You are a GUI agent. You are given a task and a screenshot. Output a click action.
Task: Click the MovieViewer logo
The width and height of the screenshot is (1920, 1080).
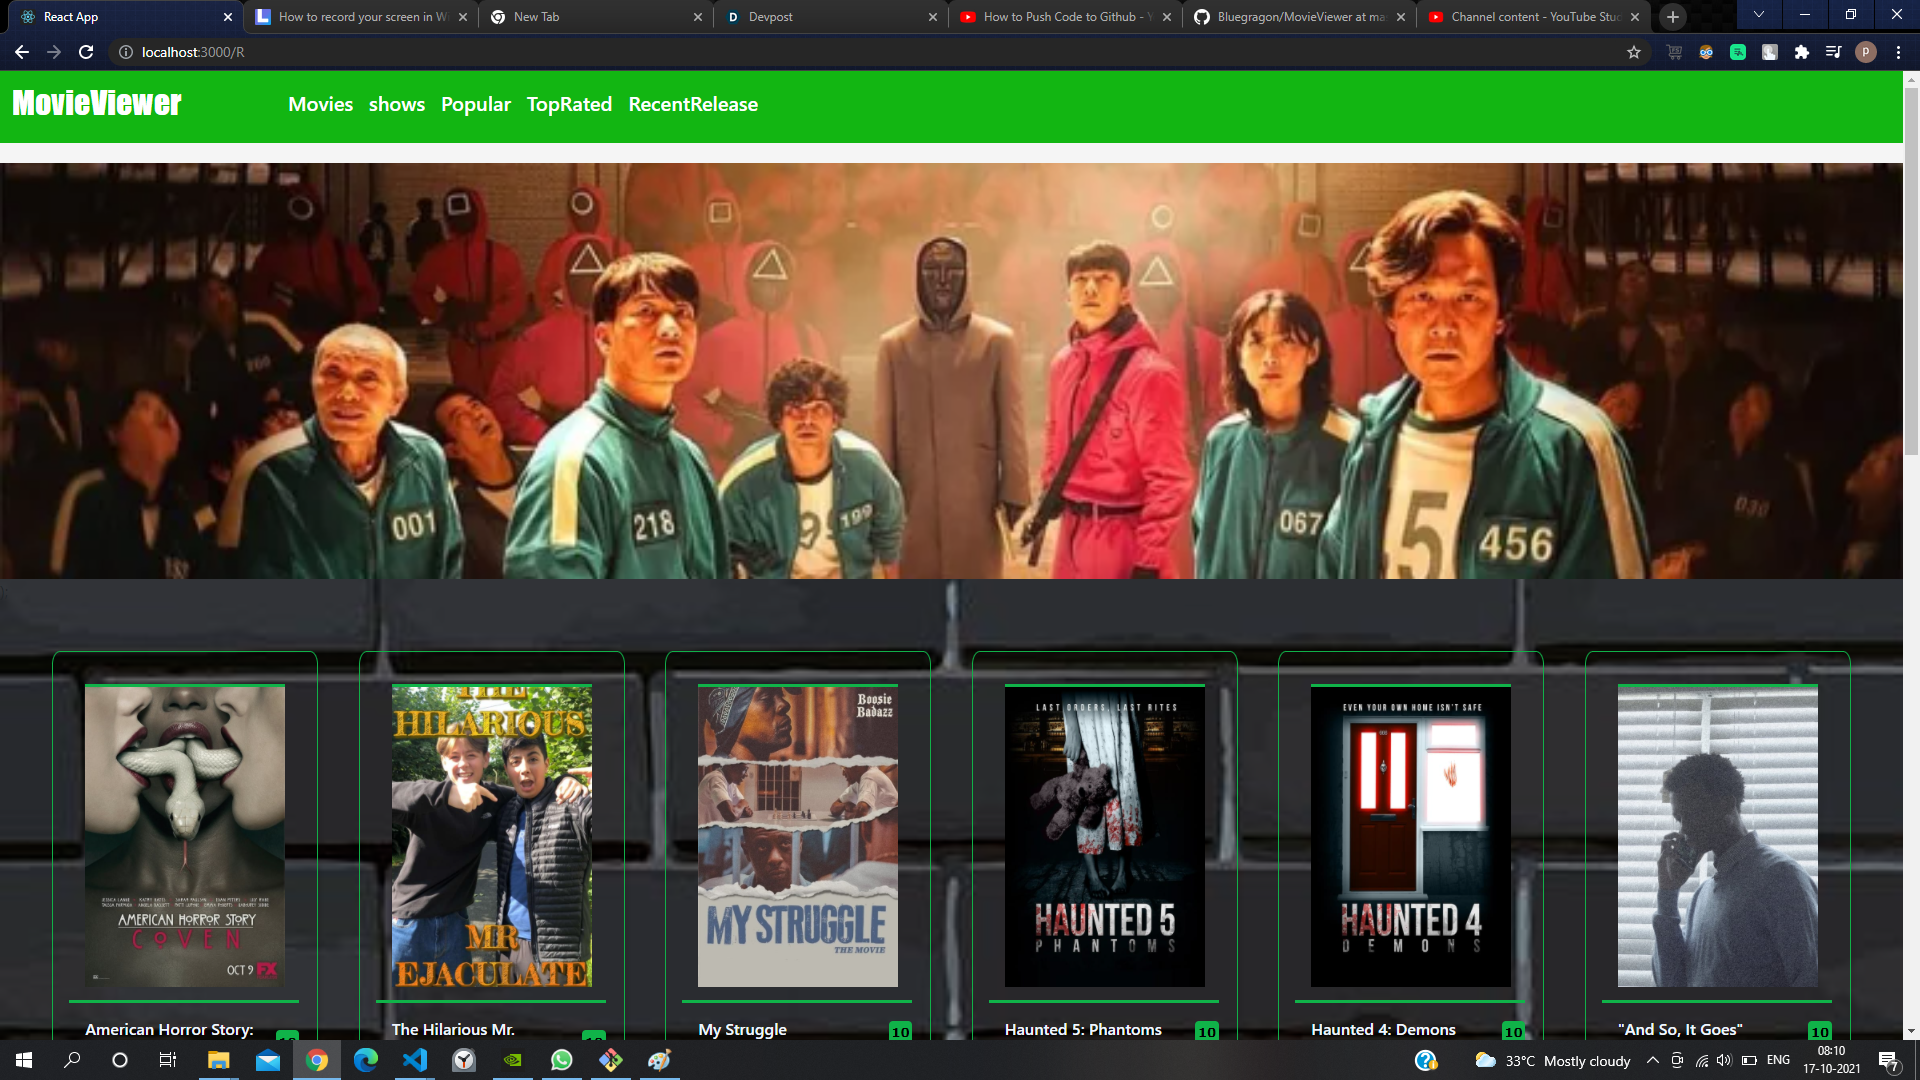tap(97, 104)
